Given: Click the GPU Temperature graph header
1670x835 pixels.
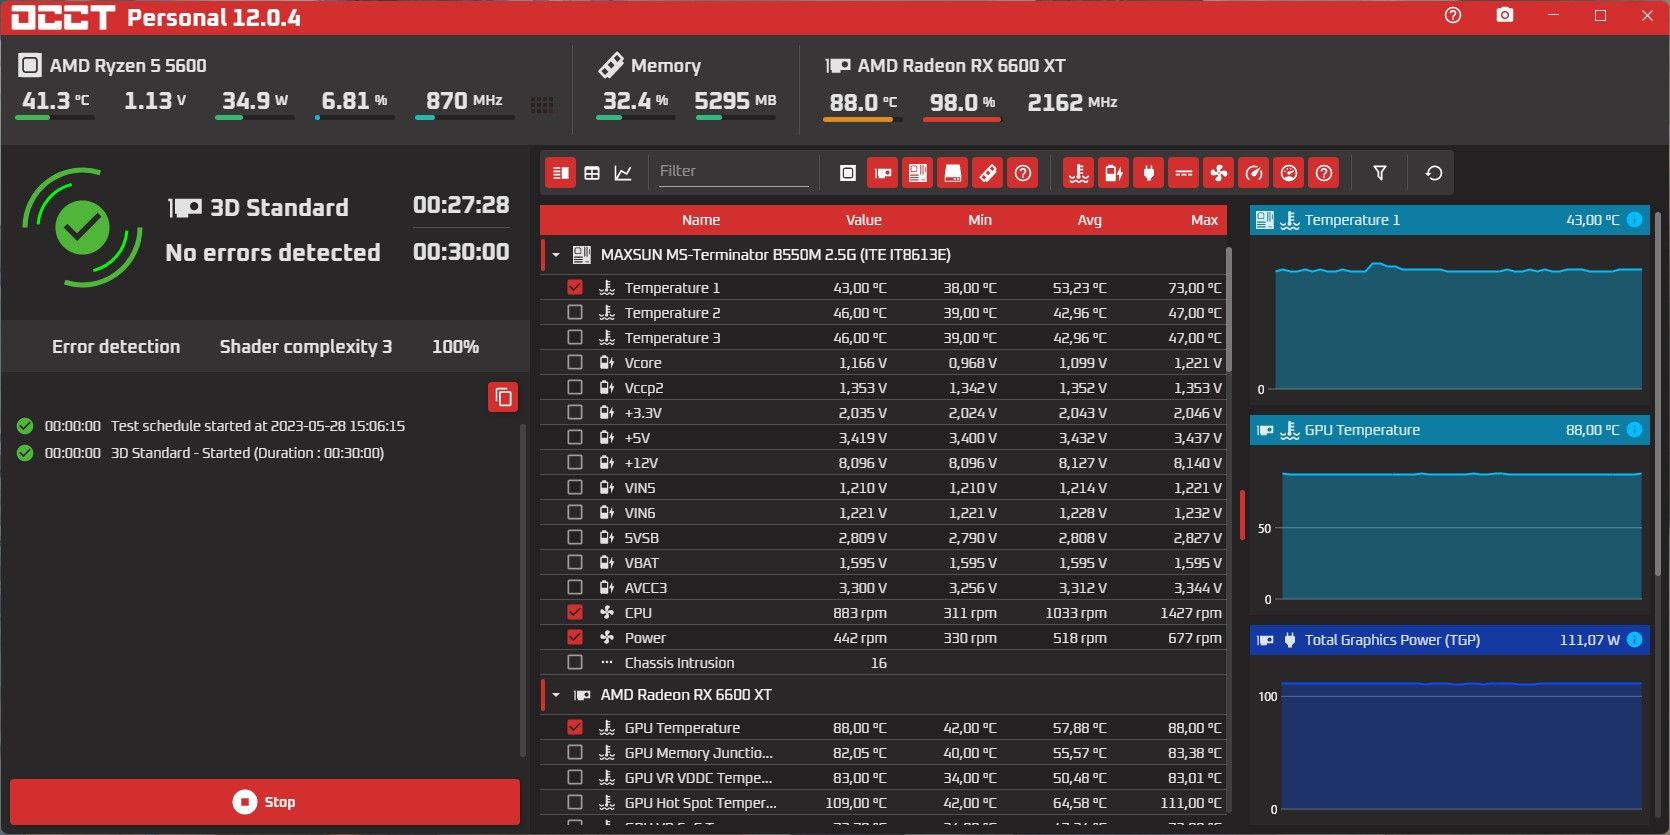Looking at the screenshot, I should pos(1448,430).
